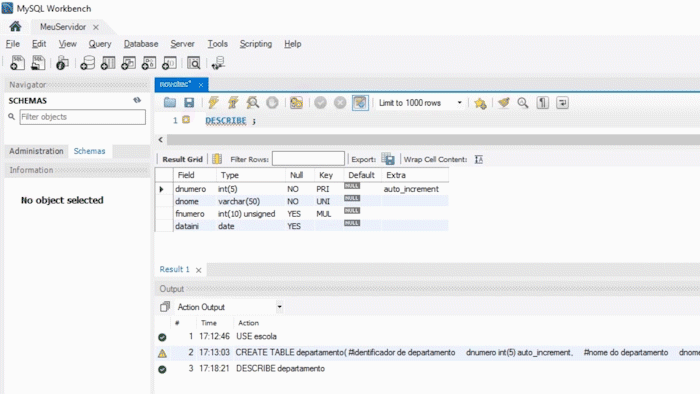700x394 pixels.
Task: Select the Result 1 tab
Action: point(175,270)
